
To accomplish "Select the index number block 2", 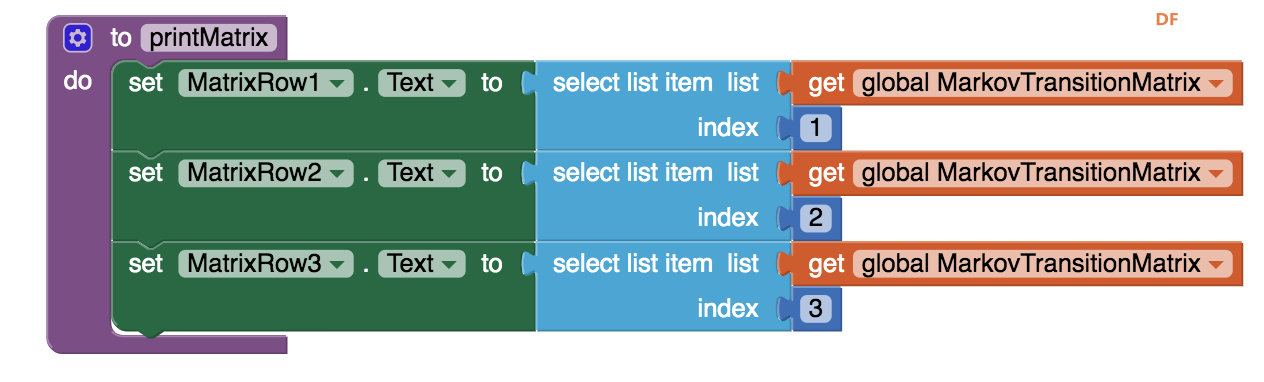I will pyautogui.click(x=816, y=218).
